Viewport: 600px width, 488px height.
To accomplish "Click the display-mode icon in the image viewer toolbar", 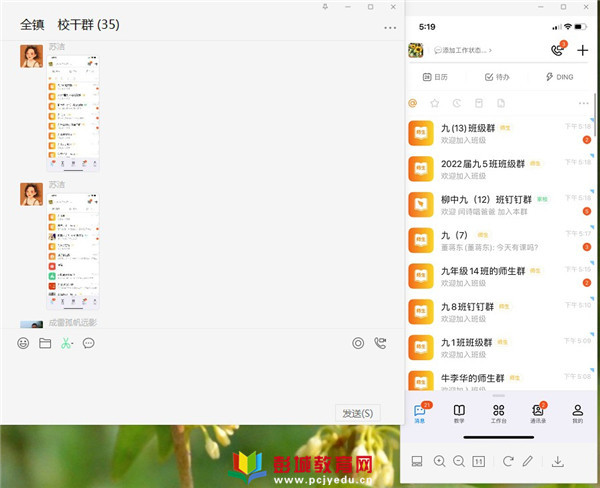I will [x=417, y=461].
